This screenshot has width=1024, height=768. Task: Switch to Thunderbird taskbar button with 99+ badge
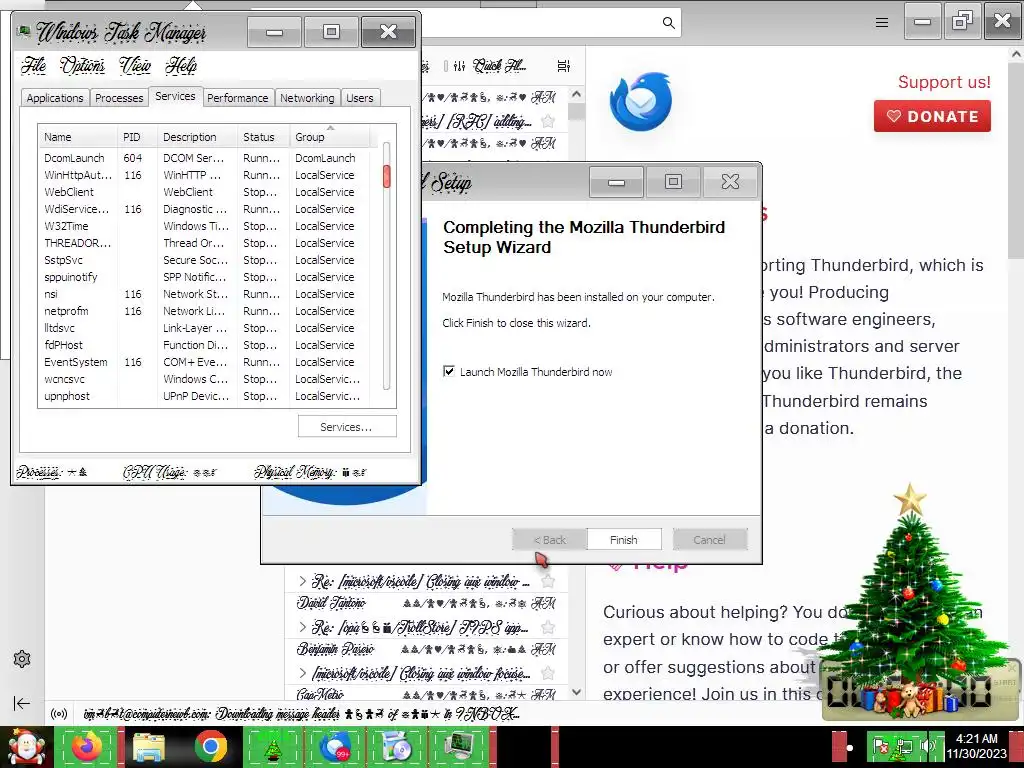coord(334,747)
